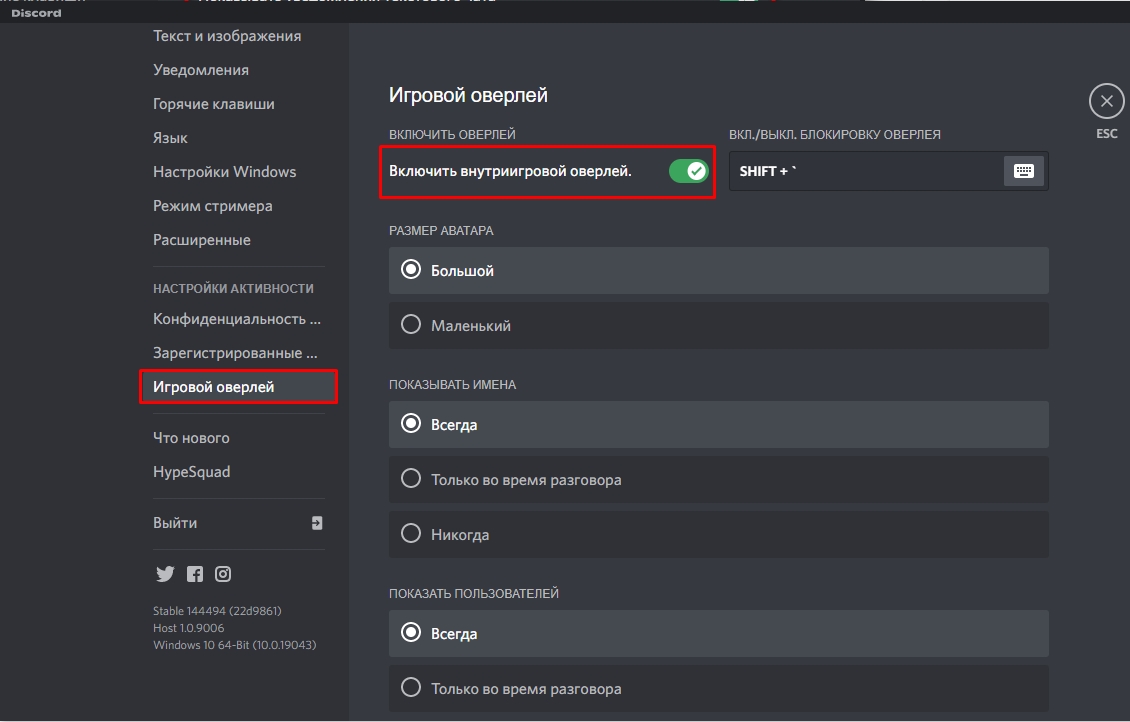
Task: Open the Facebook social link icon
Action: (195, 574)
